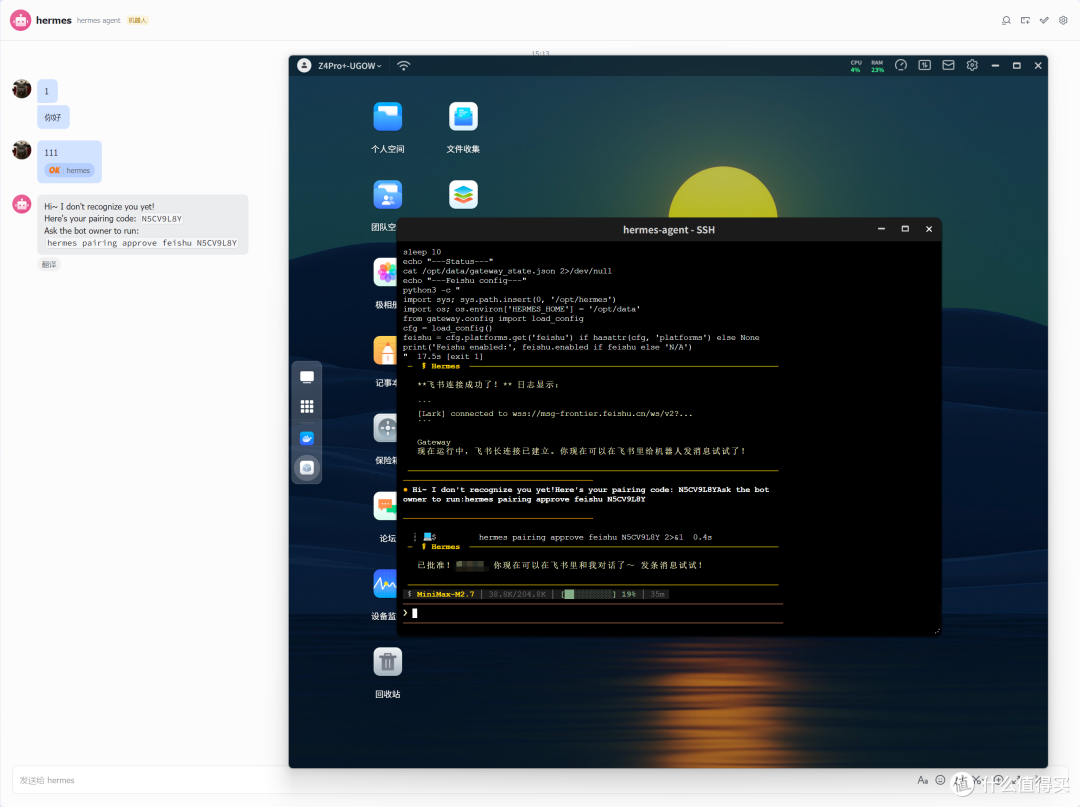The width and height of the screenshot is (1080, 807).
Task: Click the Wi-Fi status icon
Action: [404, 65]
